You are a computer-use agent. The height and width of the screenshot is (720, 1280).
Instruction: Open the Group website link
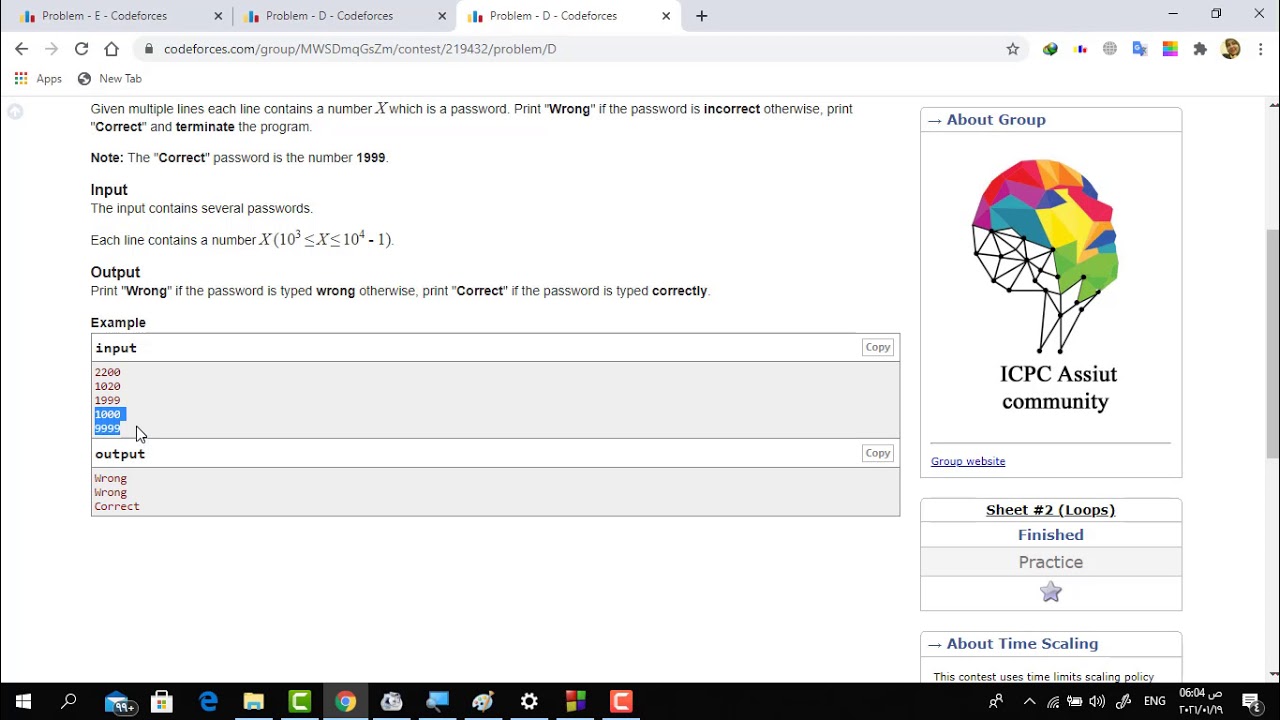pos(968,461)
